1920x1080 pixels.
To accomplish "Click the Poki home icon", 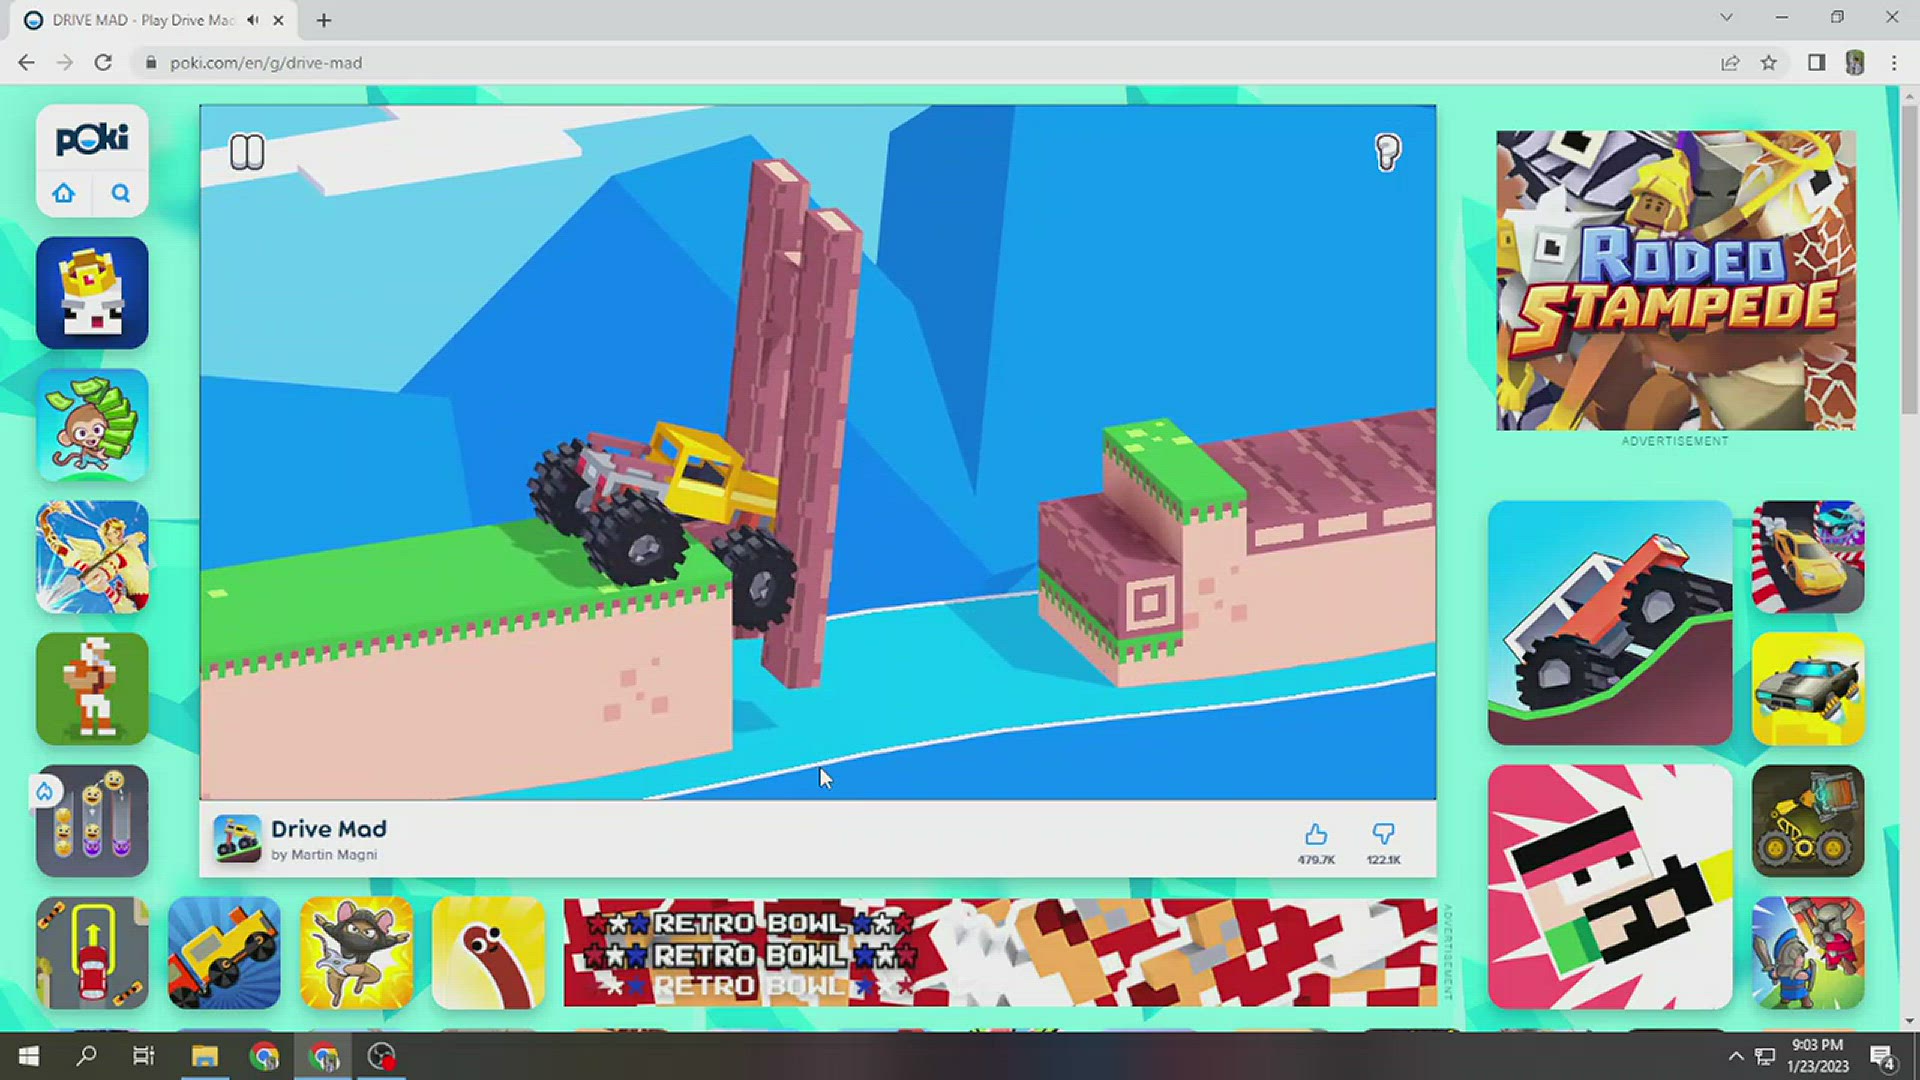I will 64,193.
